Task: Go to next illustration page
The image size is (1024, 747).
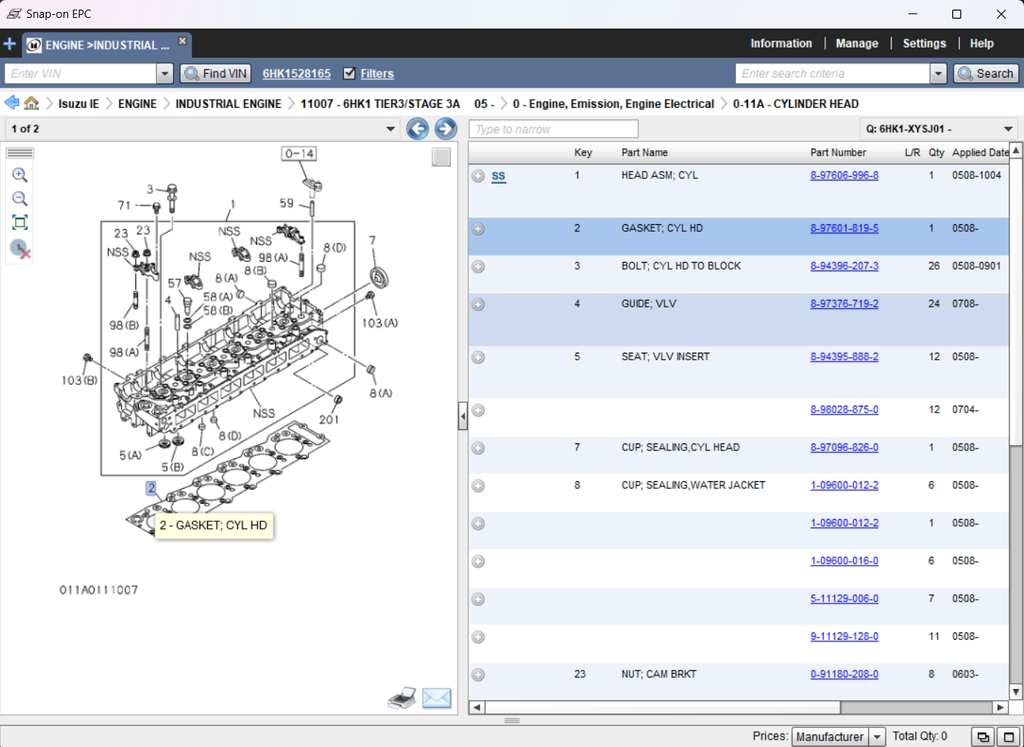Action: pyautogui.click(x=445, y=129)
